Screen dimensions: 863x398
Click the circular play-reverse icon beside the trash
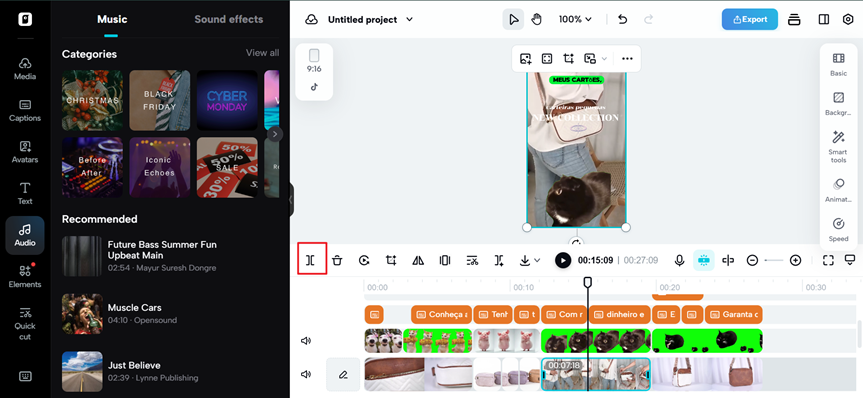(x=364, y=260)
